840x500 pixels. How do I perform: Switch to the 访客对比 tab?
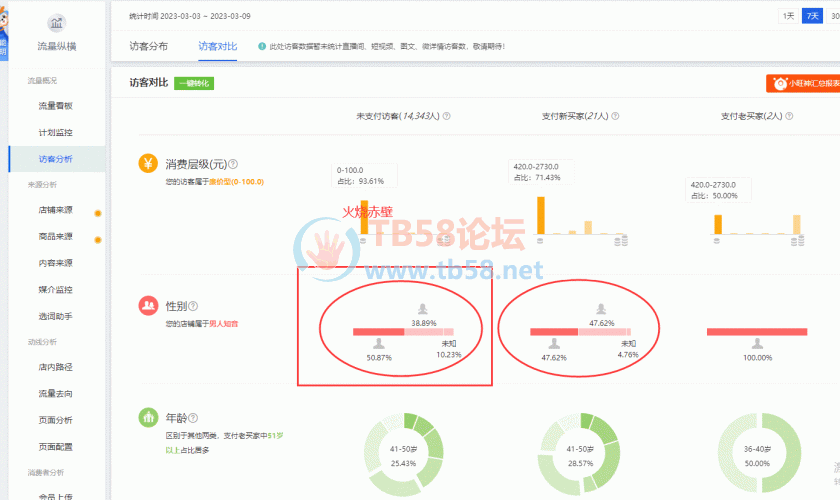tap(217, 46)
